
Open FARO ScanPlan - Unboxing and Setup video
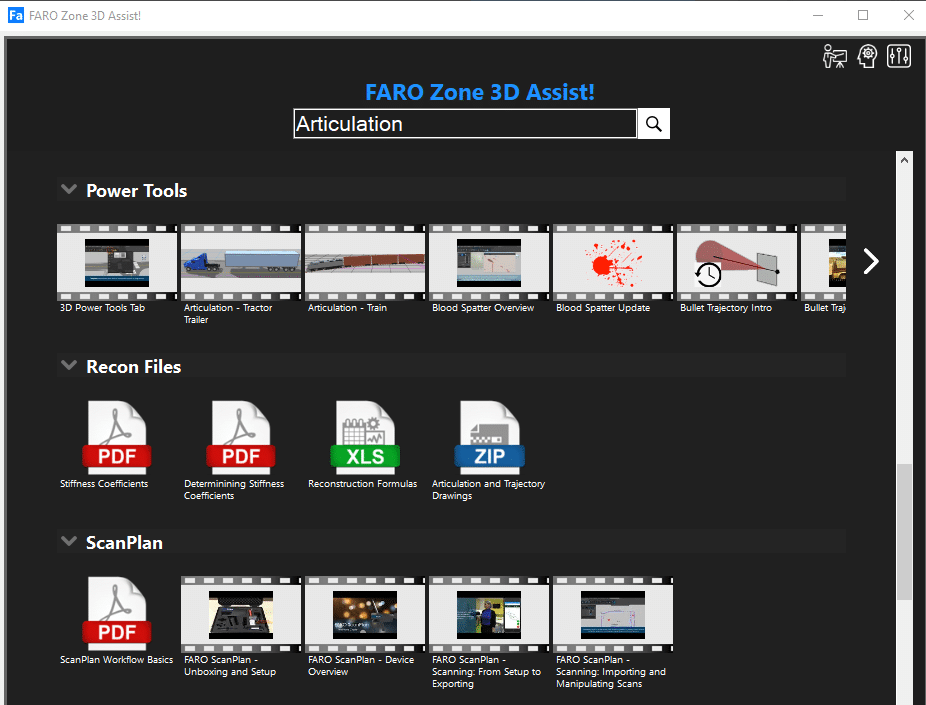coord(240,613)
